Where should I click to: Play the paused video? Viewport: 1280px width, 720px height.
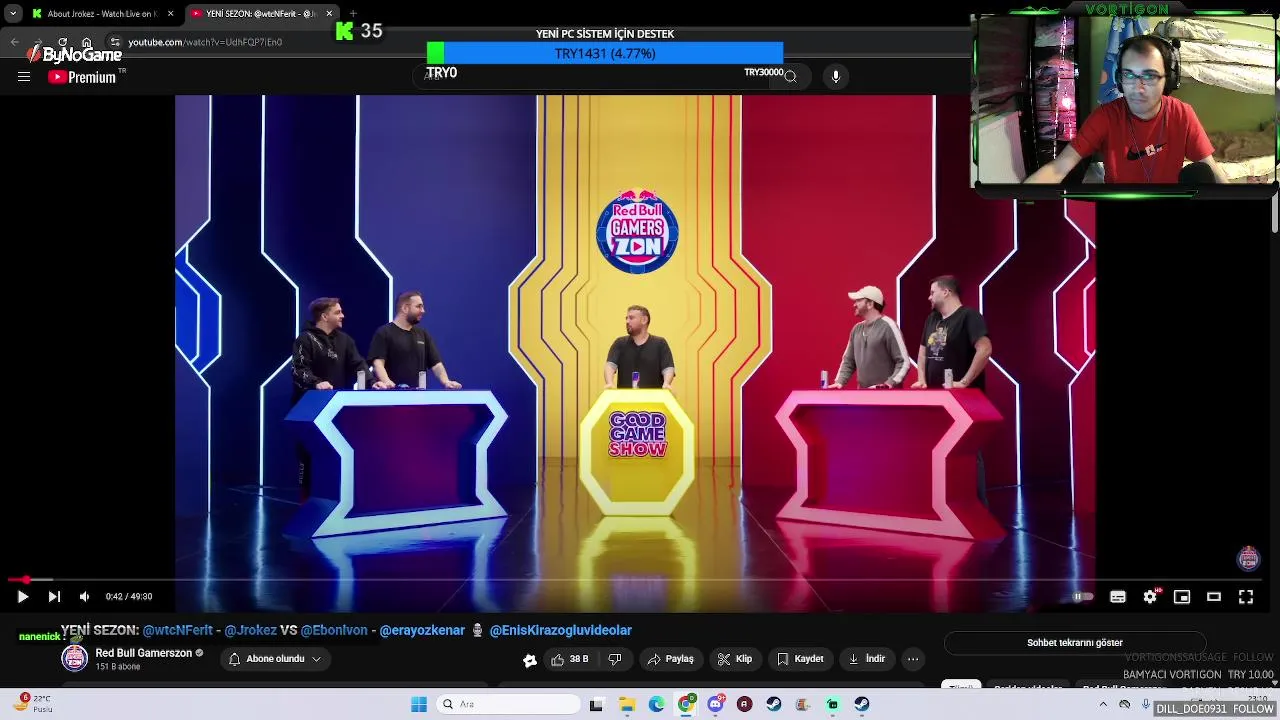click(22, 596)
